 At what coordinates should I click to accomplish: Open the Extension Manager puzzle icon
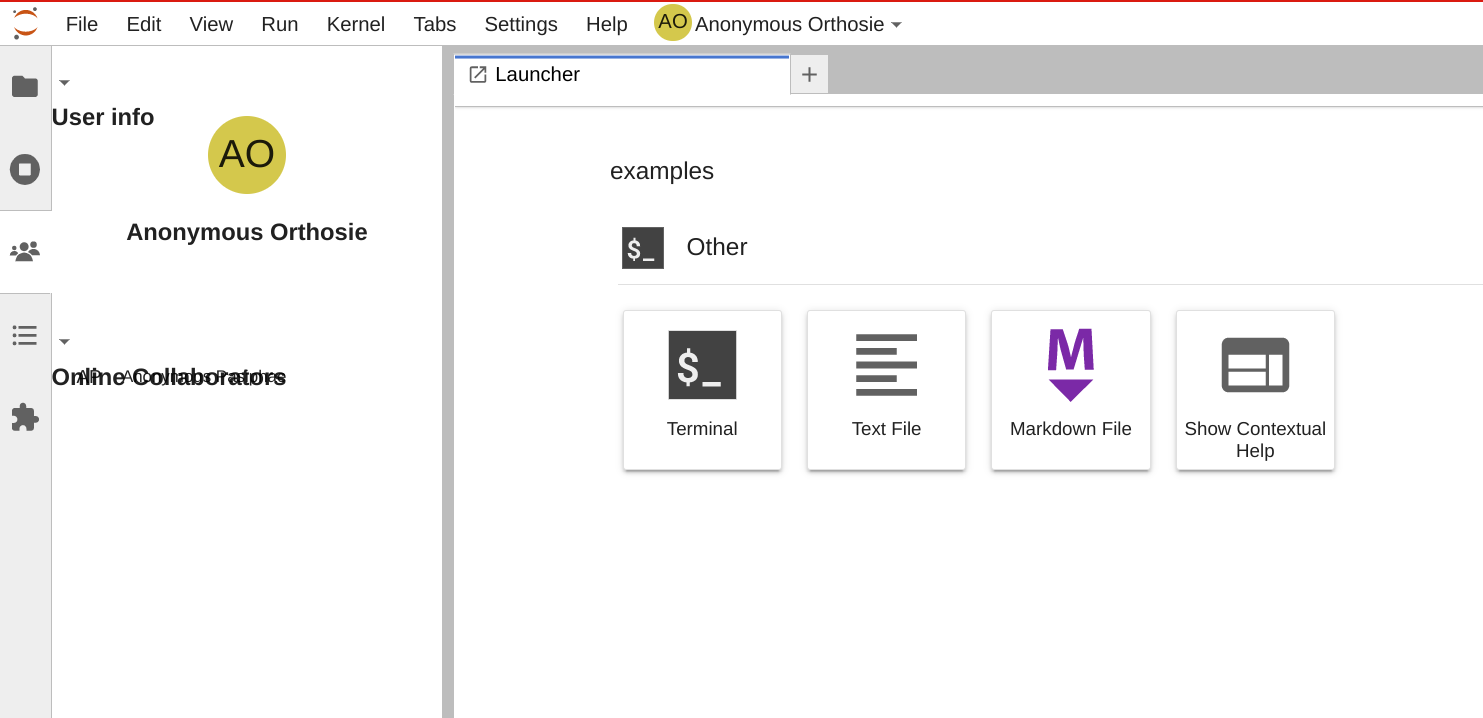tap(25, 417)
